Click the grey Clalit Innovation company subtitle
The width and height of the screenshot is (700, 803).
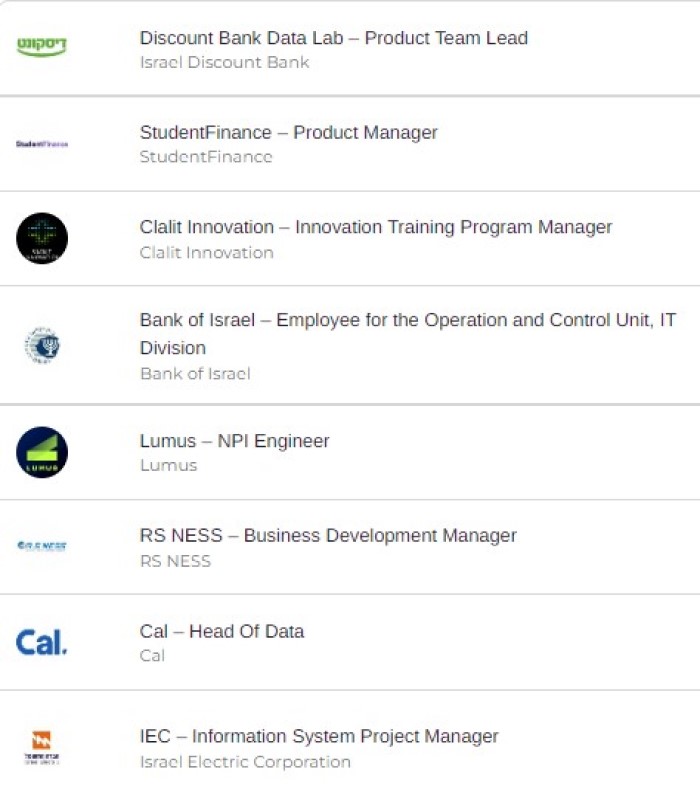207,253
